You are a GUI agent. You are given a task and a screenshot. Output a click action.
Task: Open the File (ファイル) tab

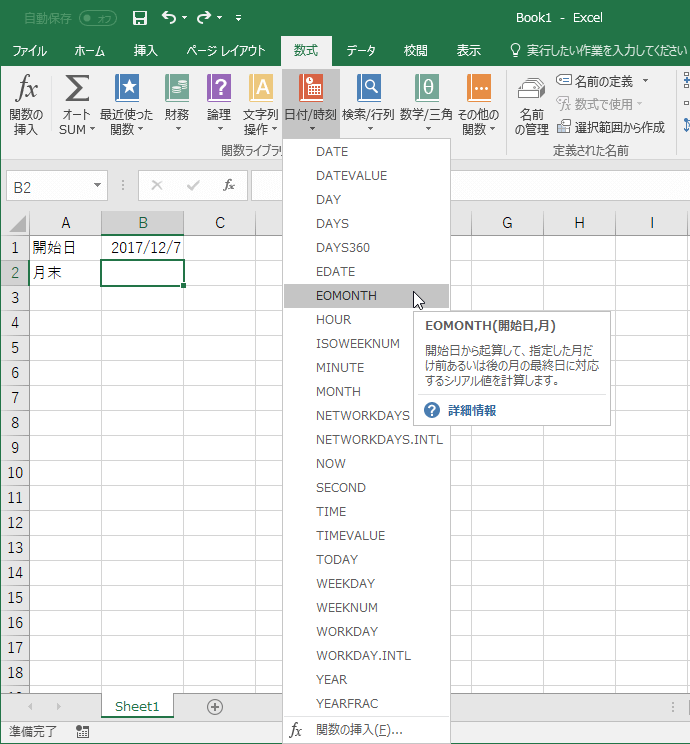[x=29, y=50]
